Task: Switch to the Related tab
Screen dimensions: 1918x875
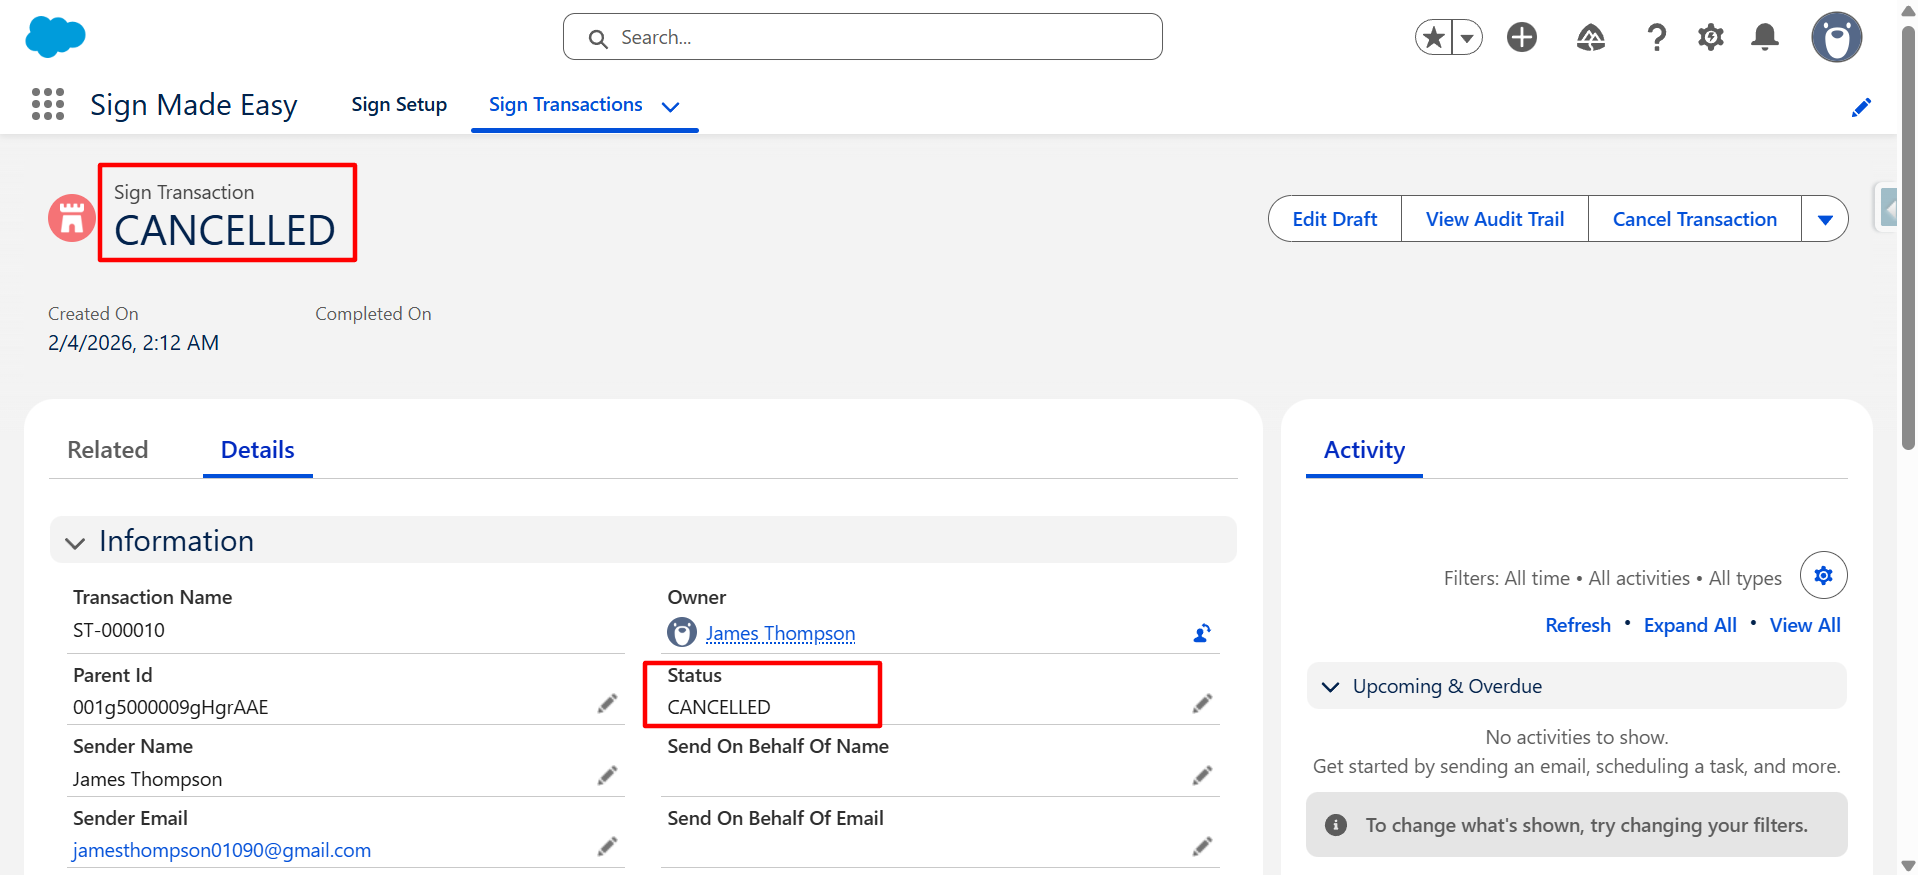Action: [x=108, y=450]
